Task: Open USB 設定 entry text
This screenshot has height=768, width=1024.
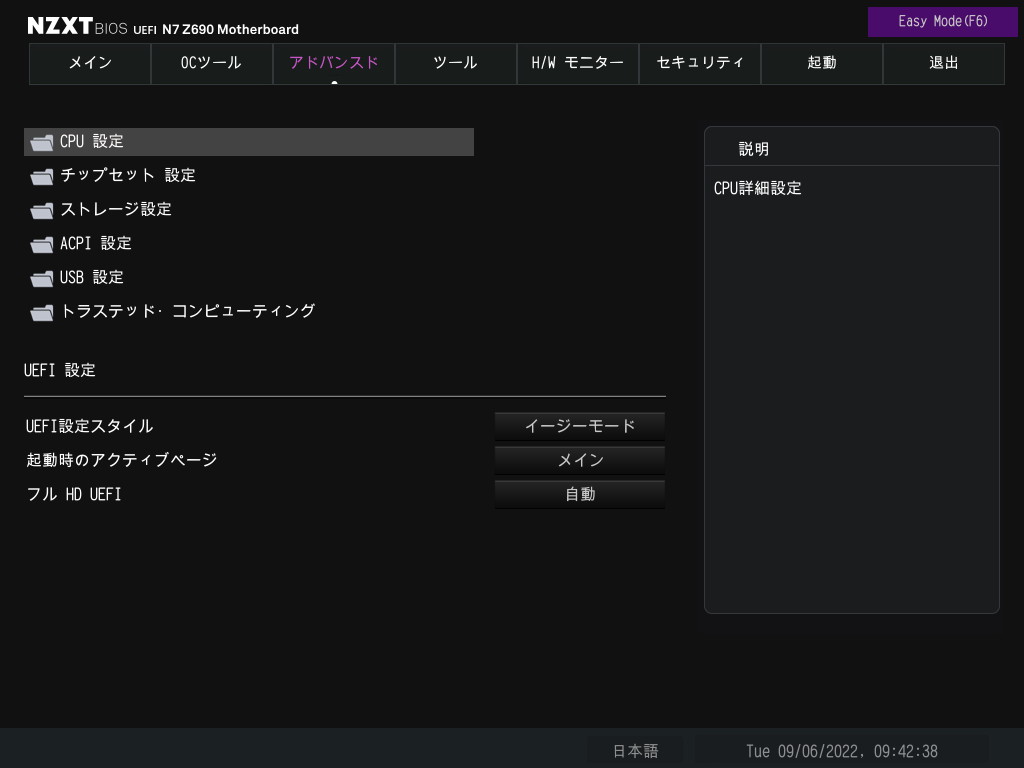Action: tap(91, 278)
